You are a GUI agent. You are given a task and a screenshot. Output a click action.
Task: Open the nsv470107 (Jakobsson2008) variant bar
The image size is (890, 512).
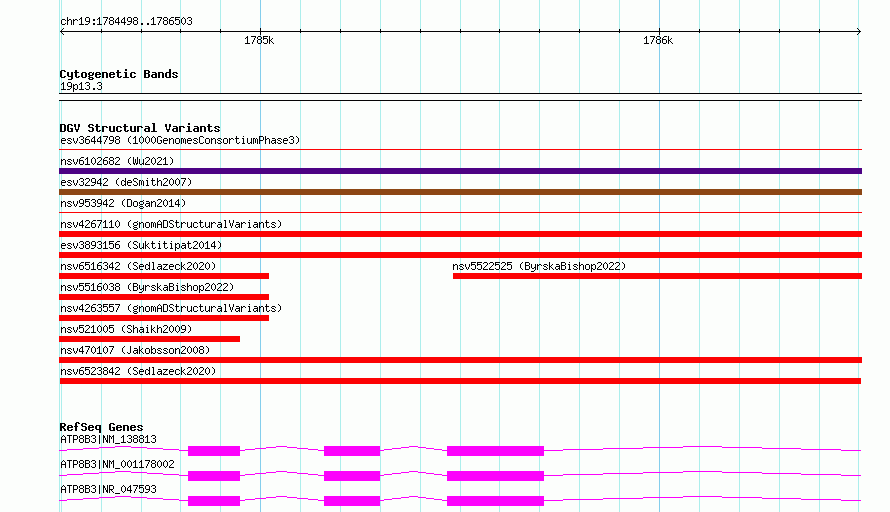click(460, 360)
